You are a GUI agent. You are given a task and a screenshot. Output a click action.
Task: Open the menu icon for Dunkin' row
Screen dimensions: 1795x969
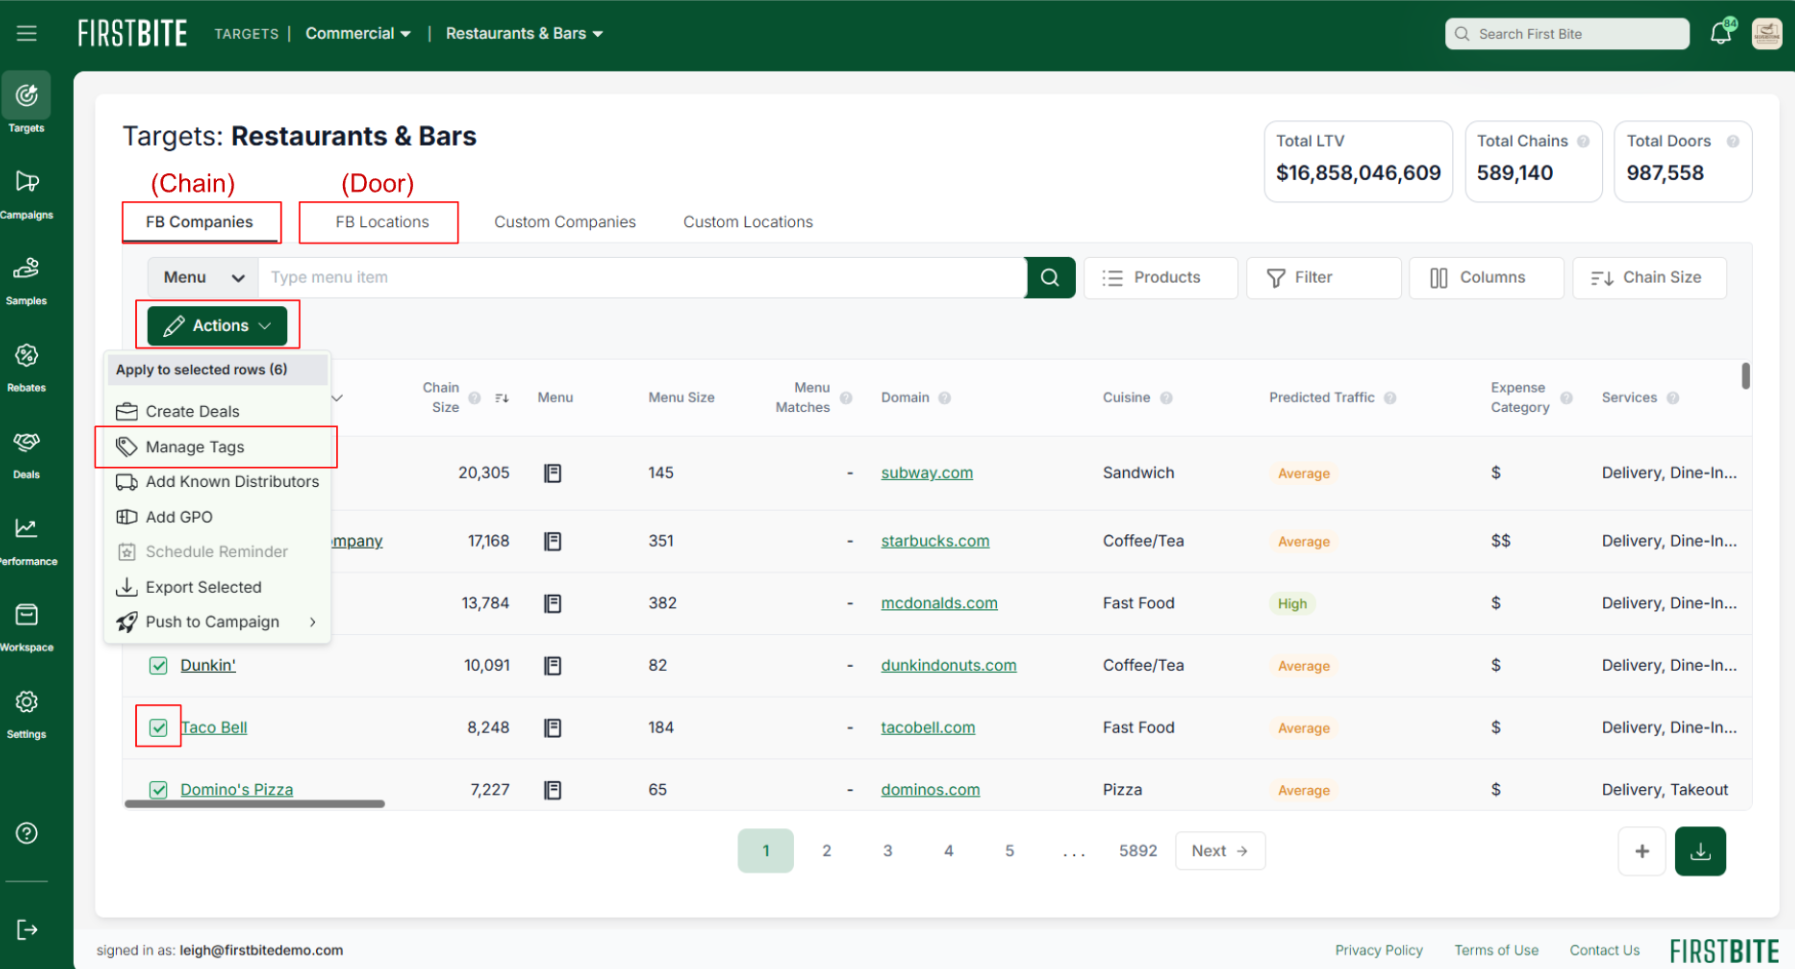point(552,665)
